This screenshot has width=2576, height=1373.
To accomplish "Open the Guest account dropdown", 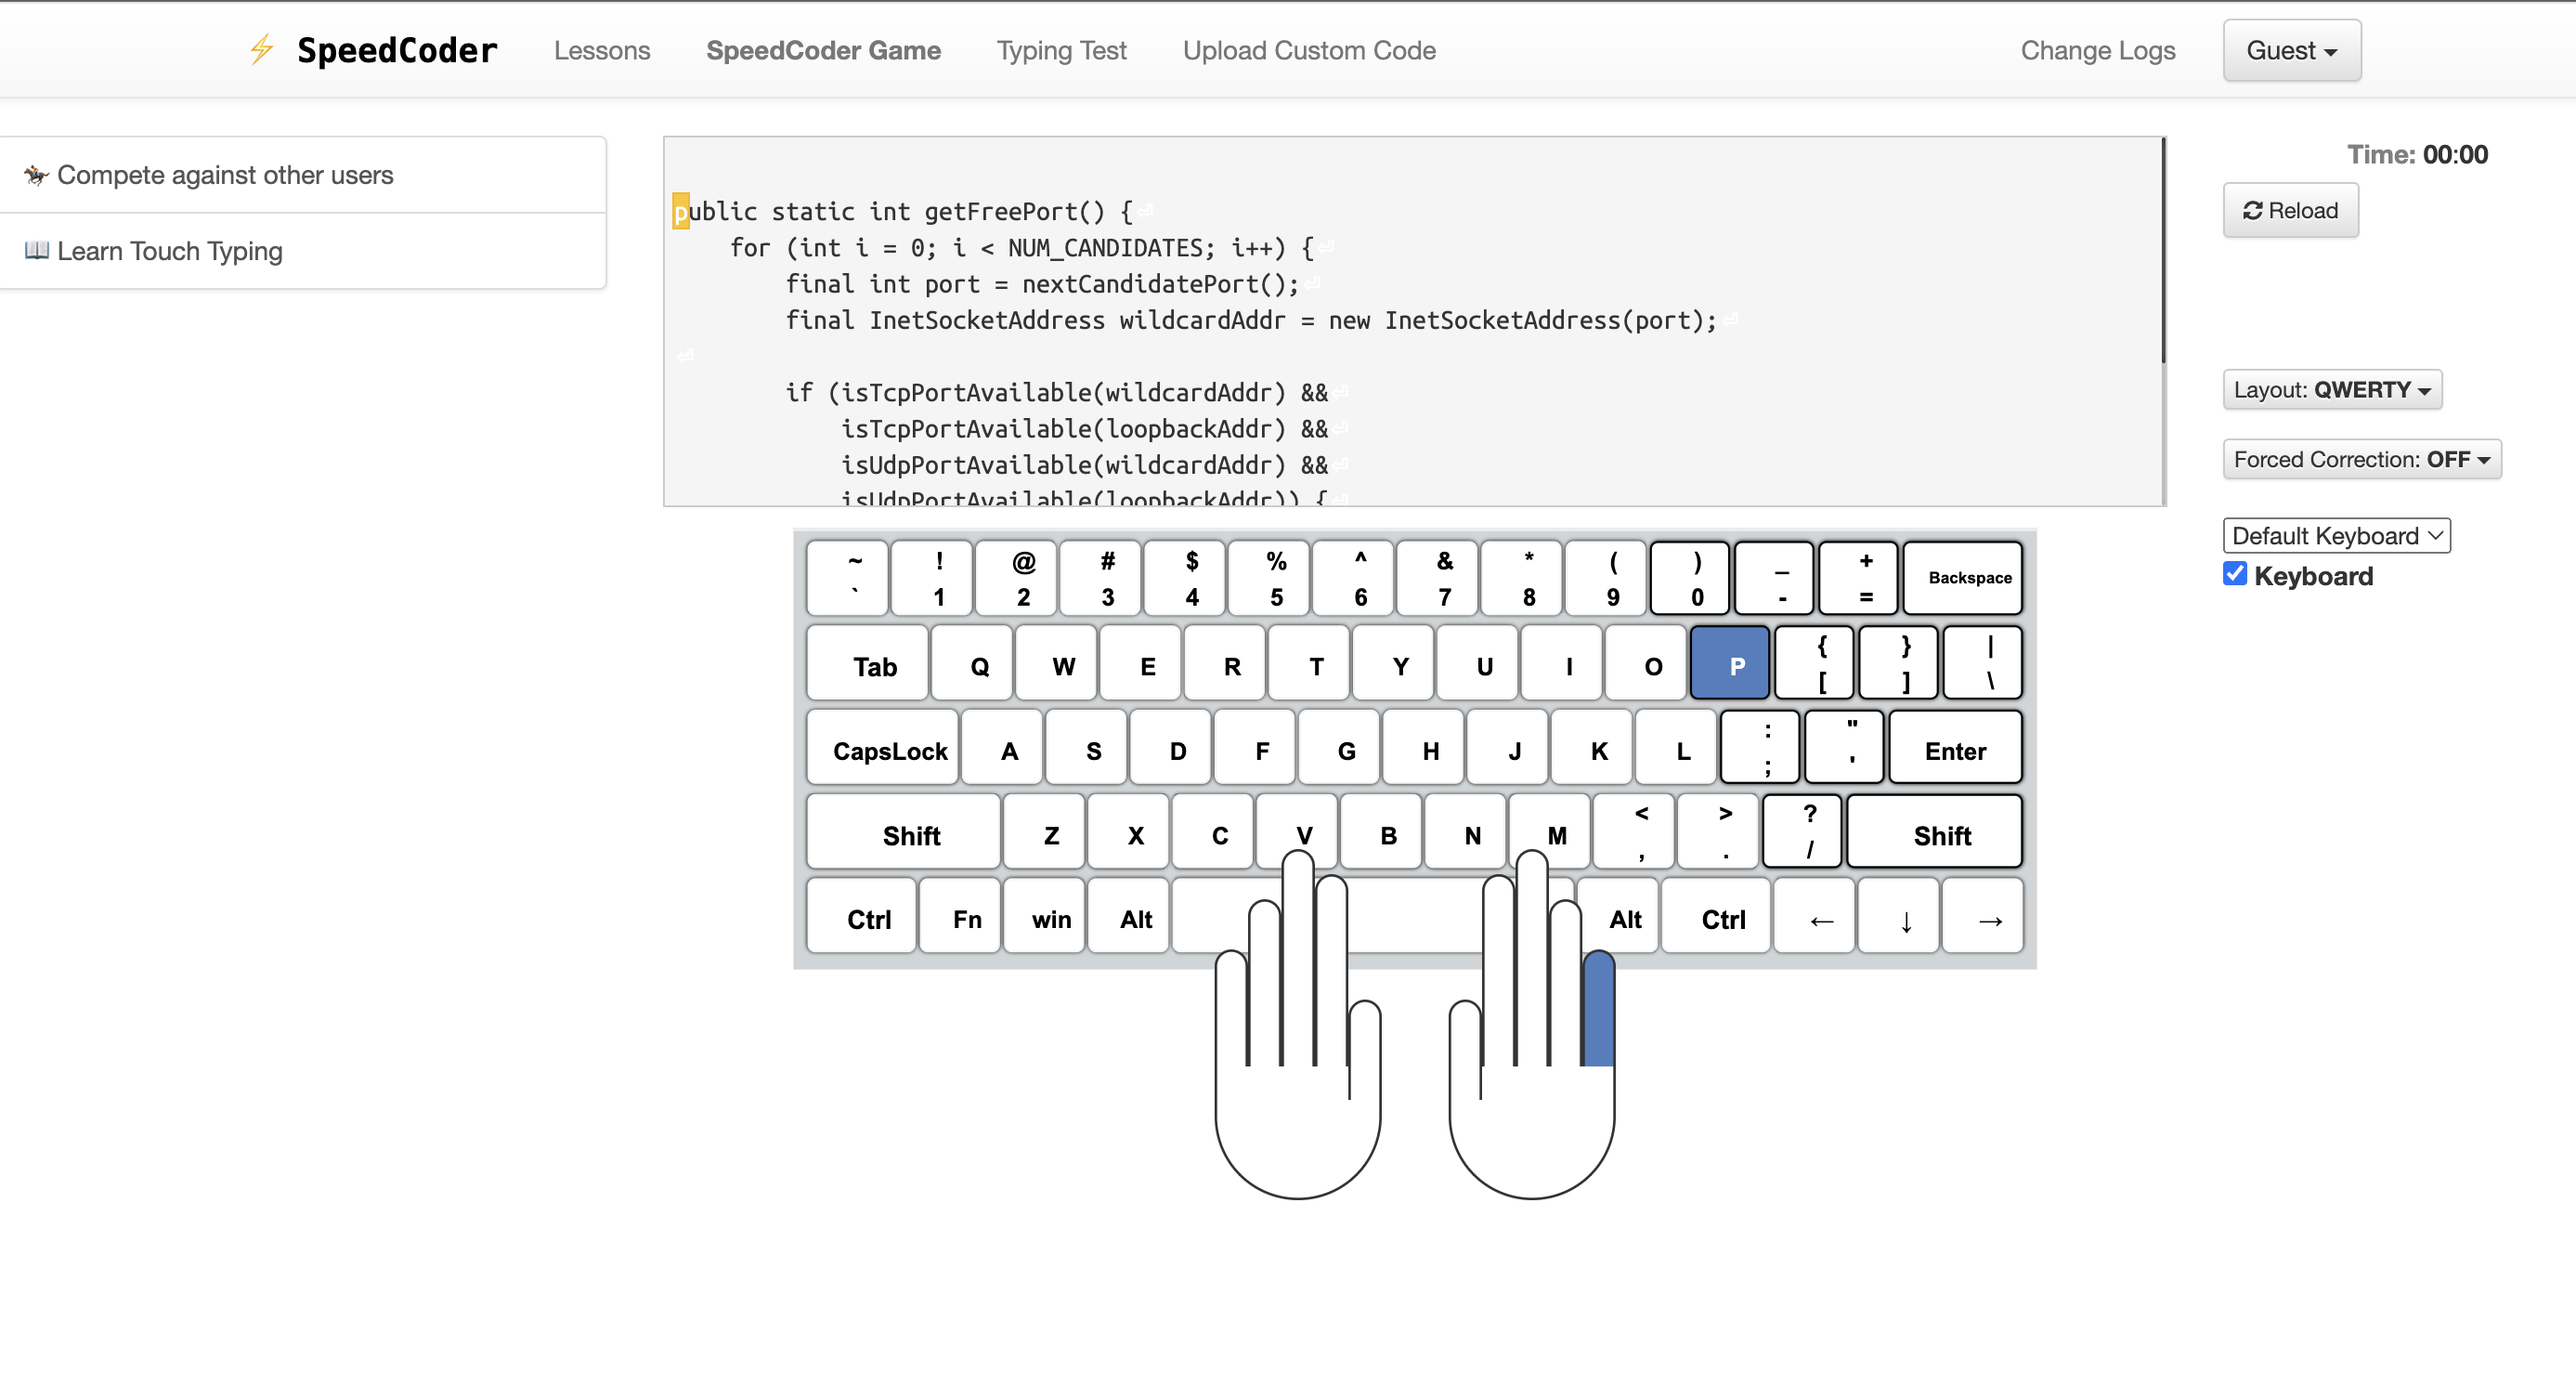I will pyautogui.click(x=2290, y=50).
